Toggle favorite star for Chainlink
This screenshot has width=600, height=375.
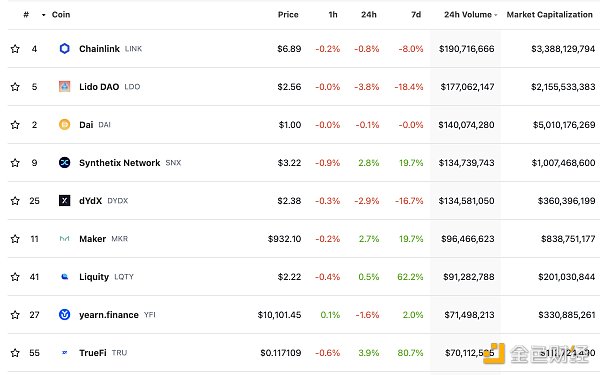[15, 49]
